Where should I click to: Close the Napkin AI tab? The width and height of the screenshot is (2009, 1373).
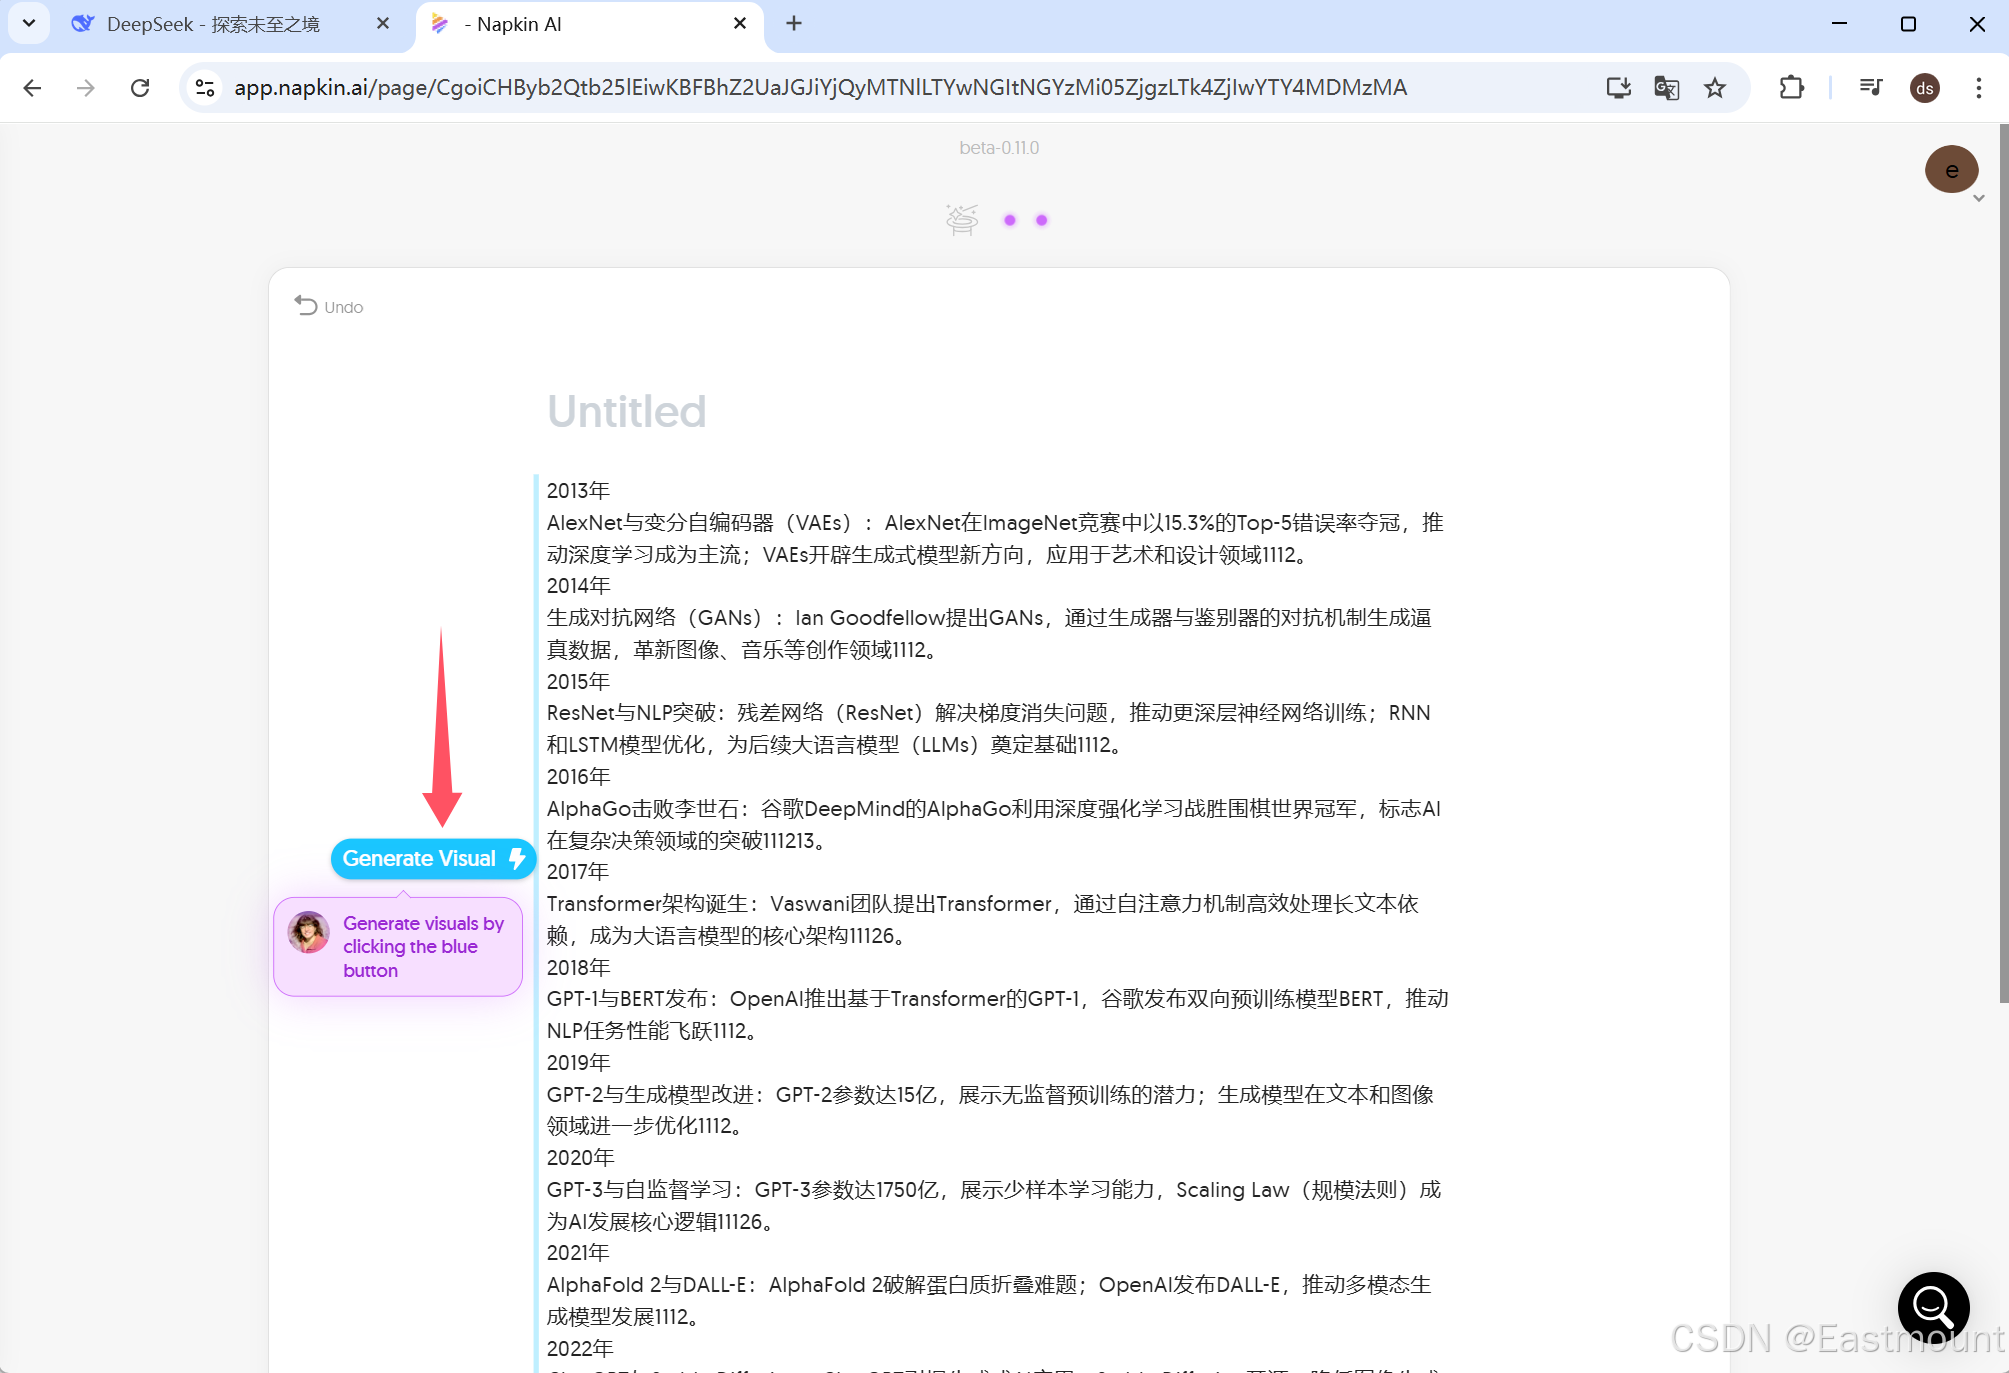[x=740, y=23]
